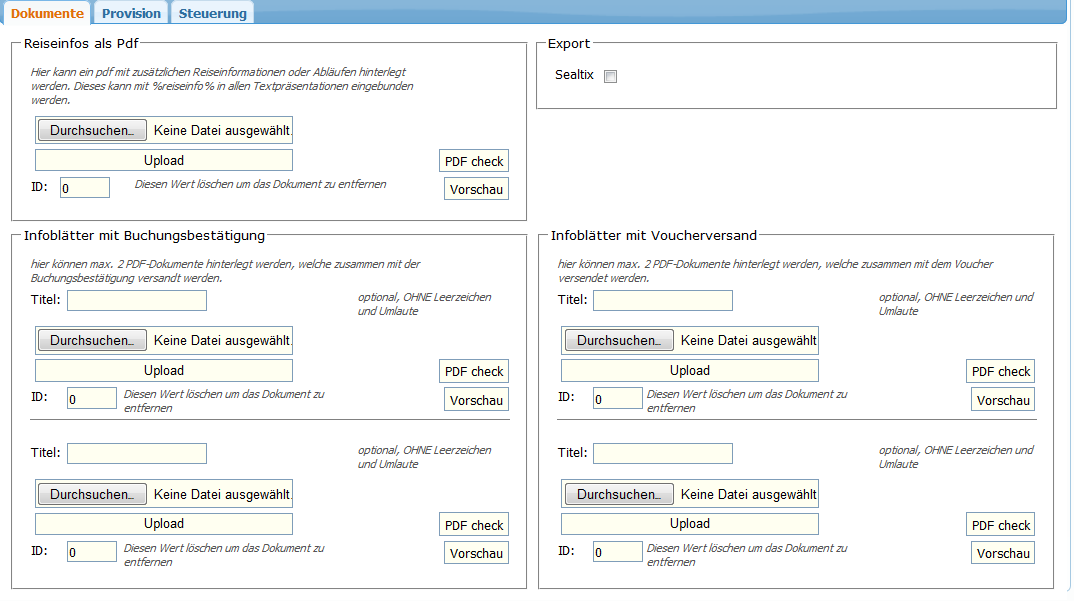Focus the ID field in Reiseinfos section
The height and width of the screenshot is (601, 1074).
click(x=85, y=188)
